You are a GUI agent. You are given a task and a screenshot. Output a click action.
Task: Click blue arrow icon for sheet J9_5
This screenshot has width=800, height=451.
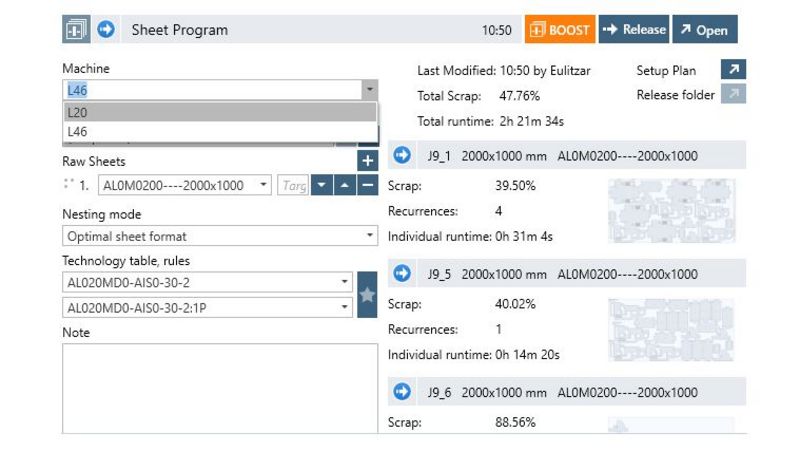[x=402, y=273]
